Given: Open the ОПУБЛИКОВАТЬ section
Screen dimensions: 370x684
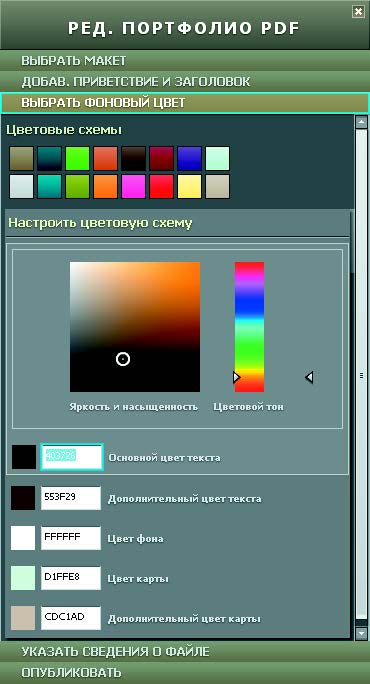Looking at the screenshot, I should point(185,672).
